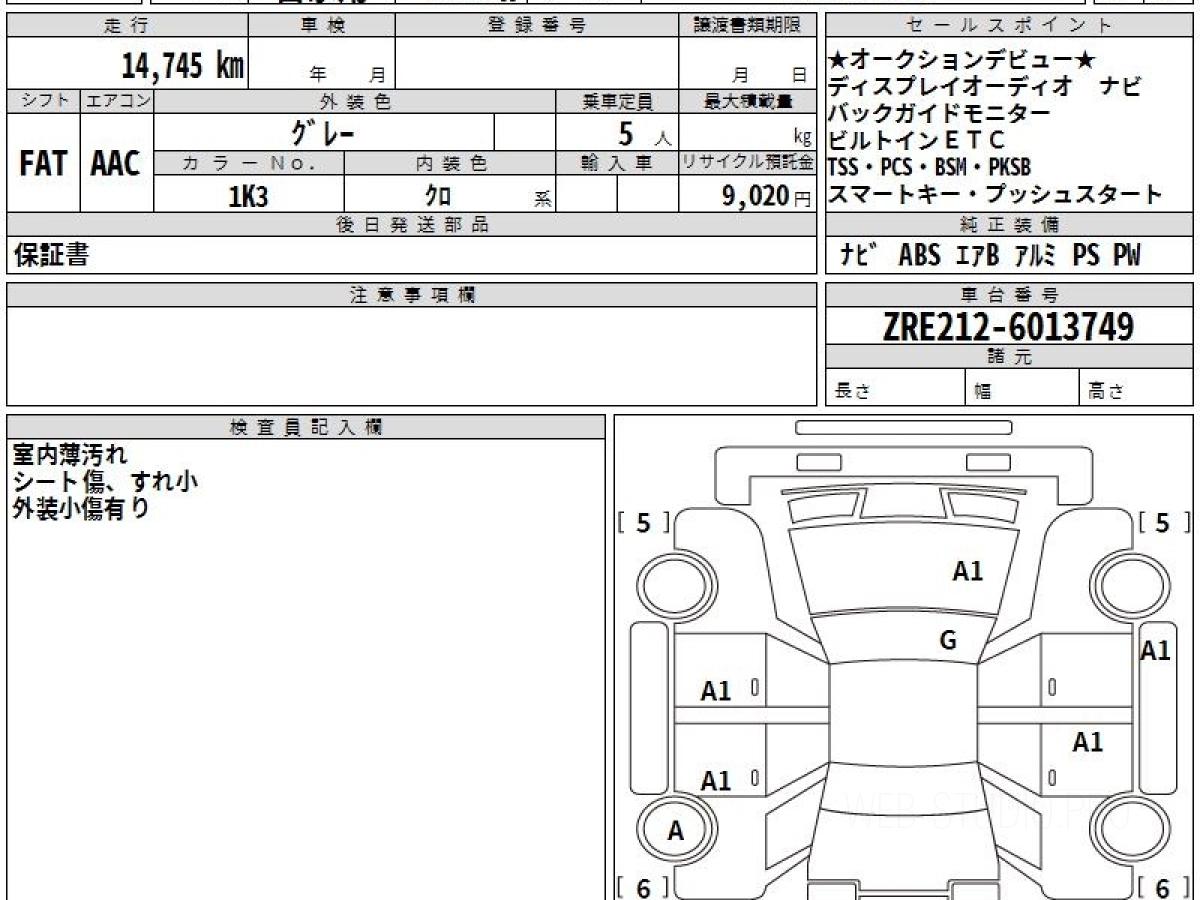Click the 外装色 label

(x=355, y=101)
